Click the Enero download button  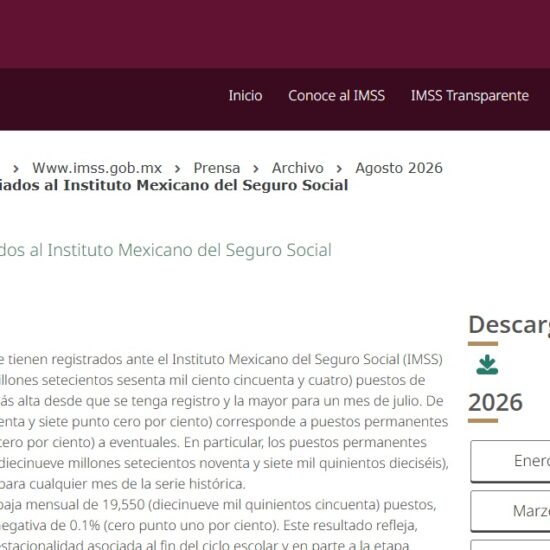[x=510, y=461]
